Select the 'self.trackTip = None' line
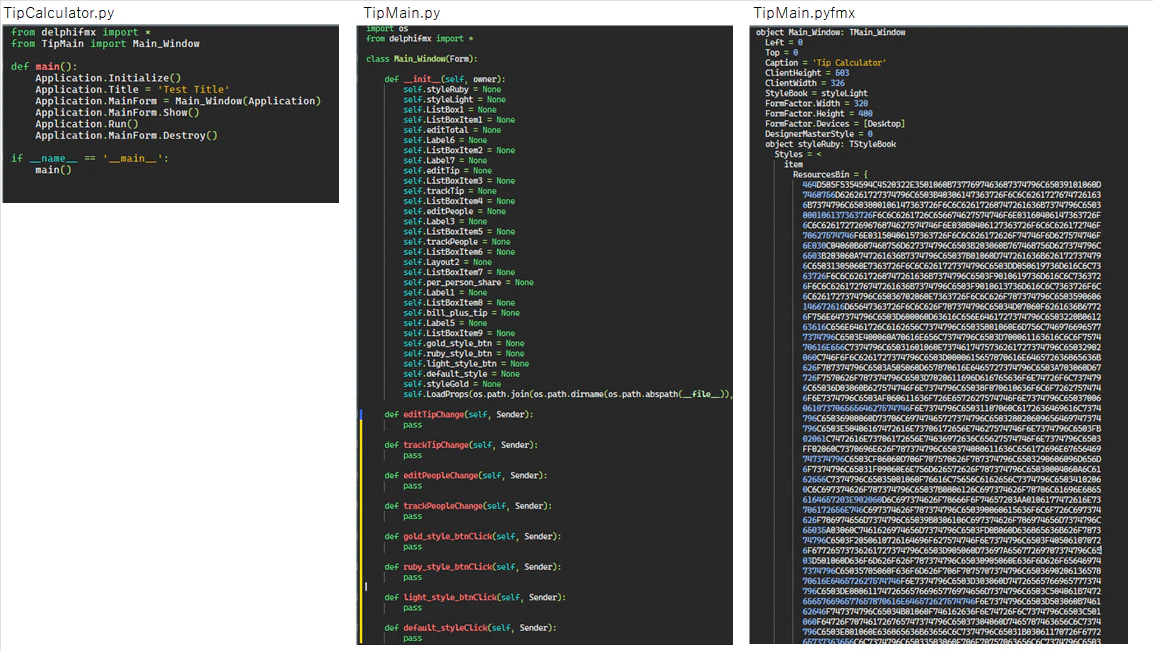The height and width of the screenshot is (651, 1153). click(x=450, y=191)
